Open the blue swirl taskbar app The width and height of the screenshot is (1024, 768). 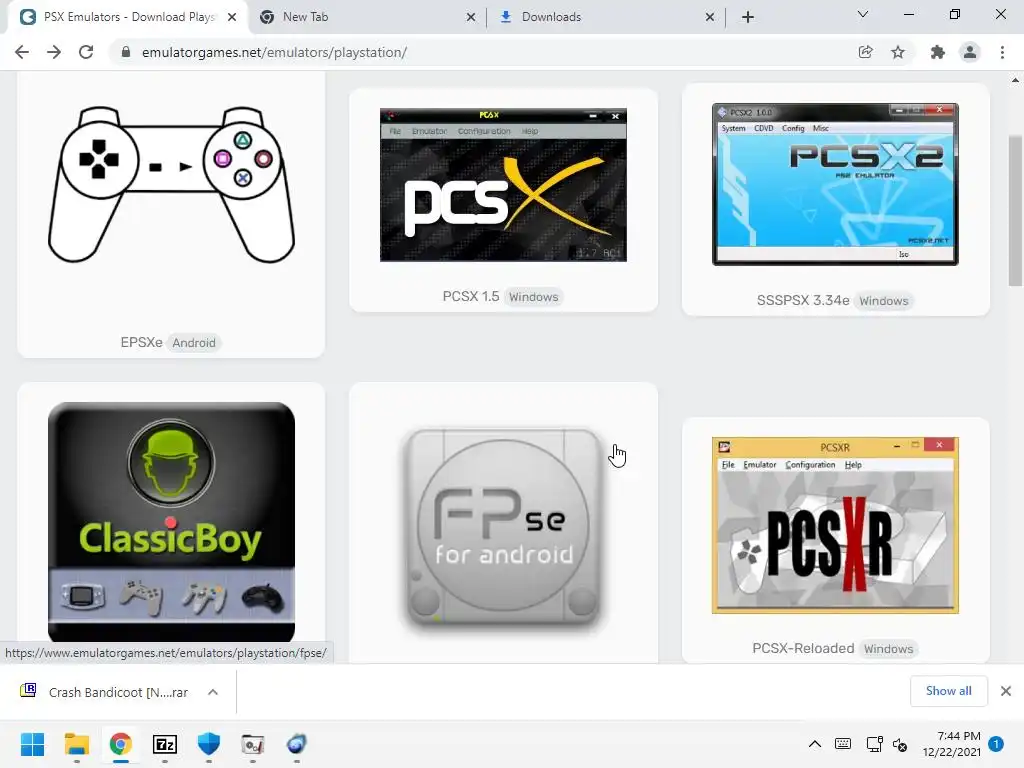296,744
